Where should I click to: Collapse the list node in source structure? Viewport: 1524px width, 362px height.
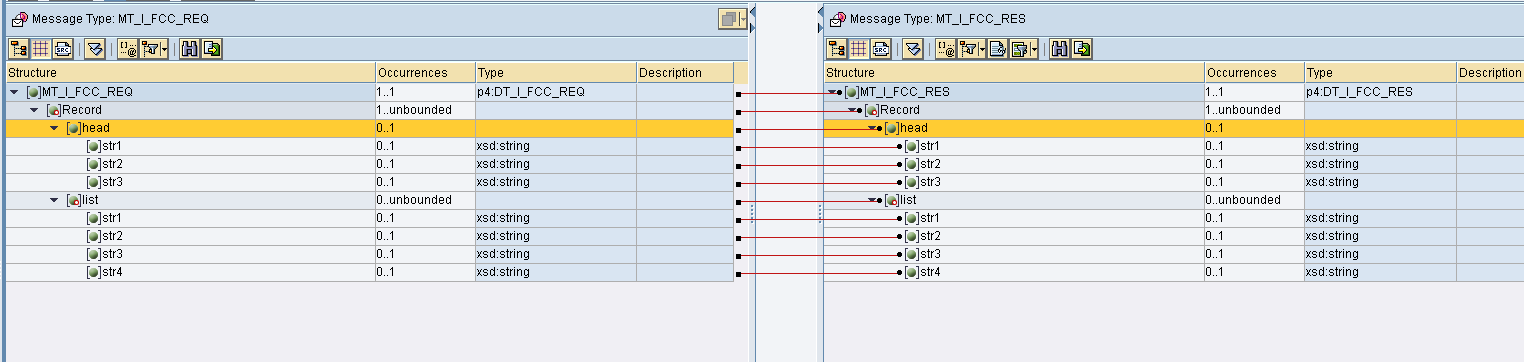point(55,200)
